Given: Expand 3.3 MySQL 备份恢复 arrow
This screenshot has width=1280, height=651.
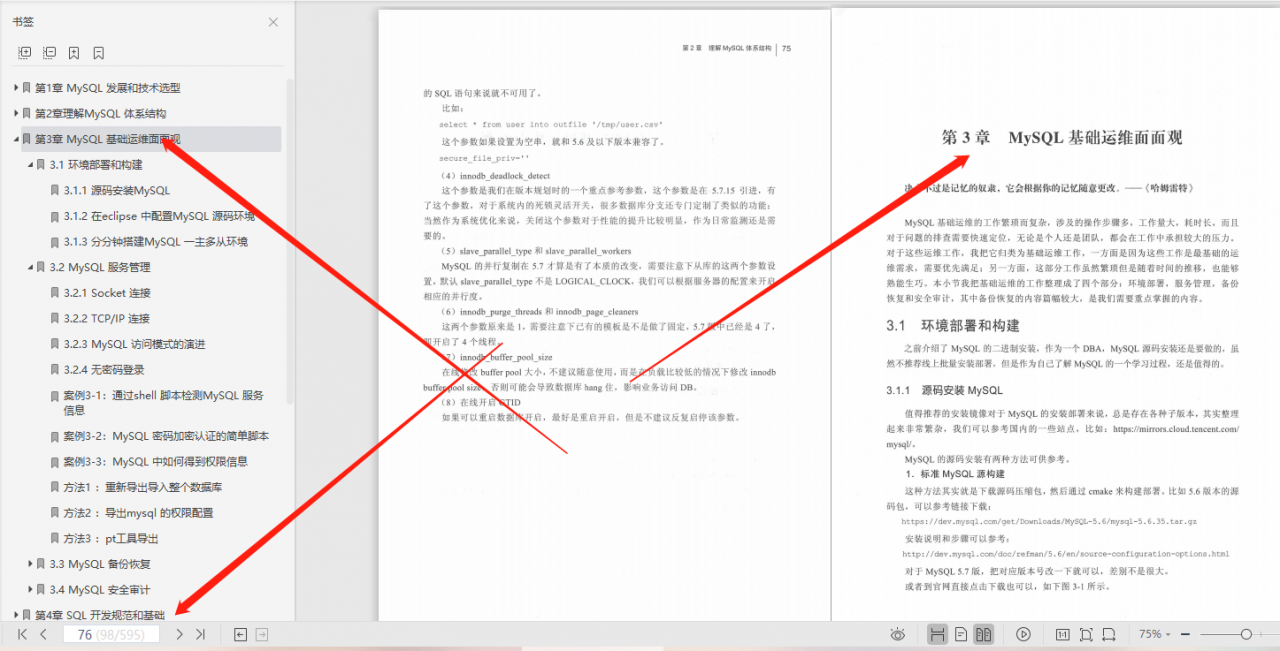Looking at the screenshot, I should click(31, 564).
